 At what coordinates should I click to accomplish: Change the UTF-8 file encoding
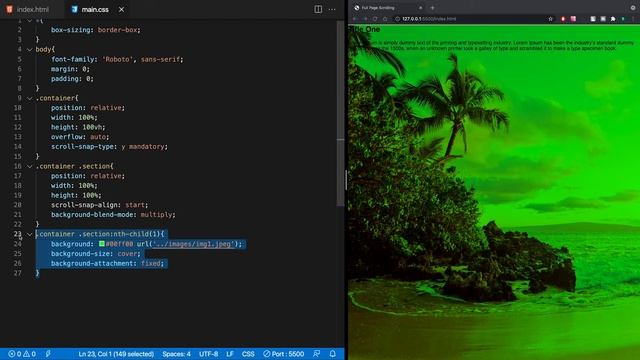click(209, 354)
